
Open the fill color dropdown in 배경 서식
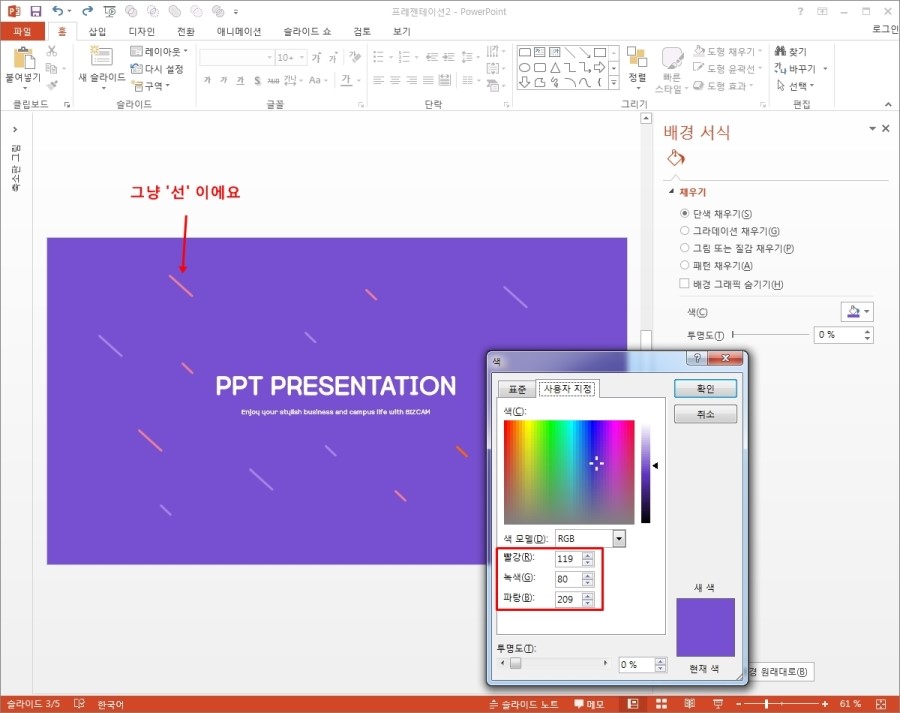pos(865,312)
